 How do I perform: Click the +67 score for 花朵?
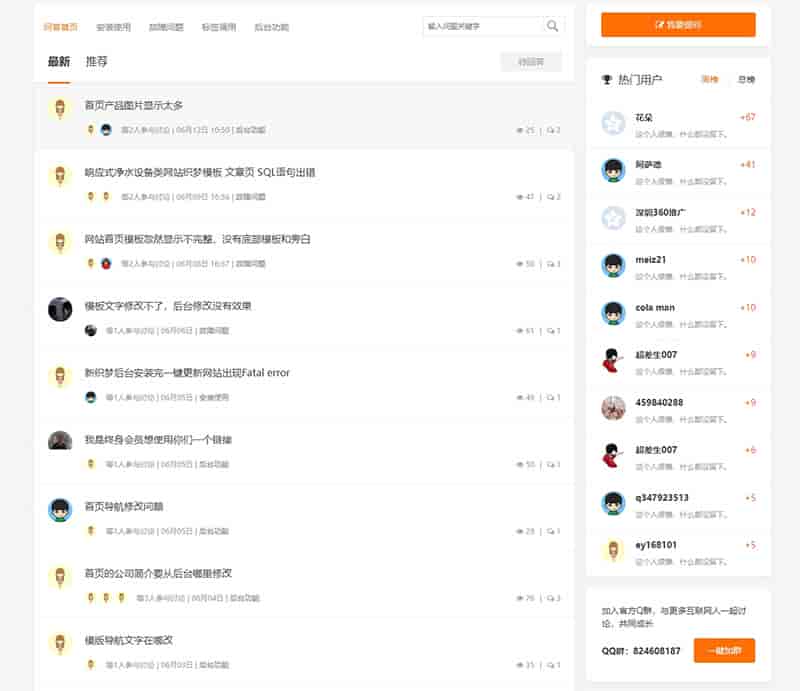[x=747, y=117]
